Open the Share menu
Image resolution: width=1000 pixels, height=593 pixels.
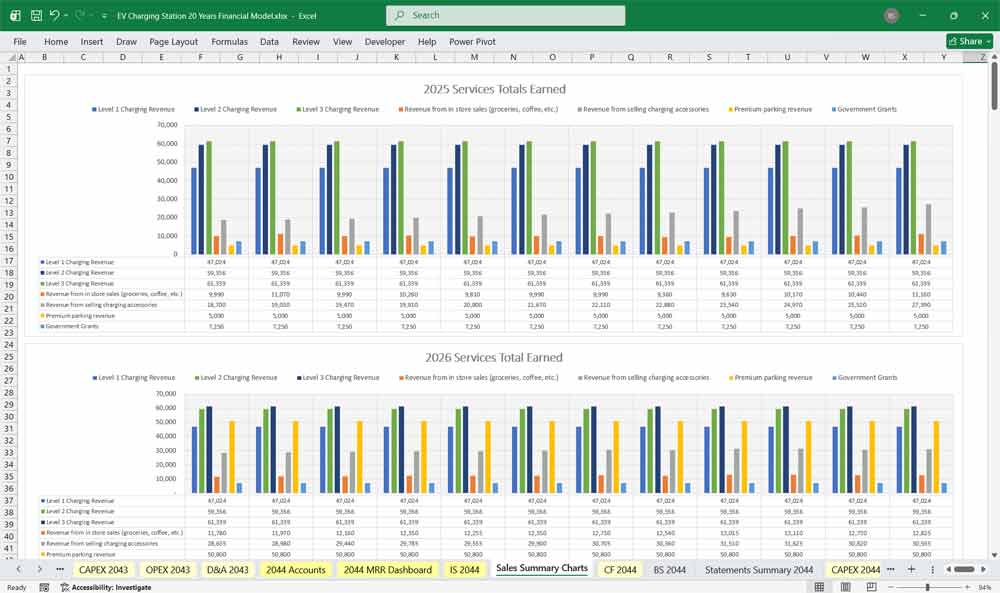coord(968,41)
